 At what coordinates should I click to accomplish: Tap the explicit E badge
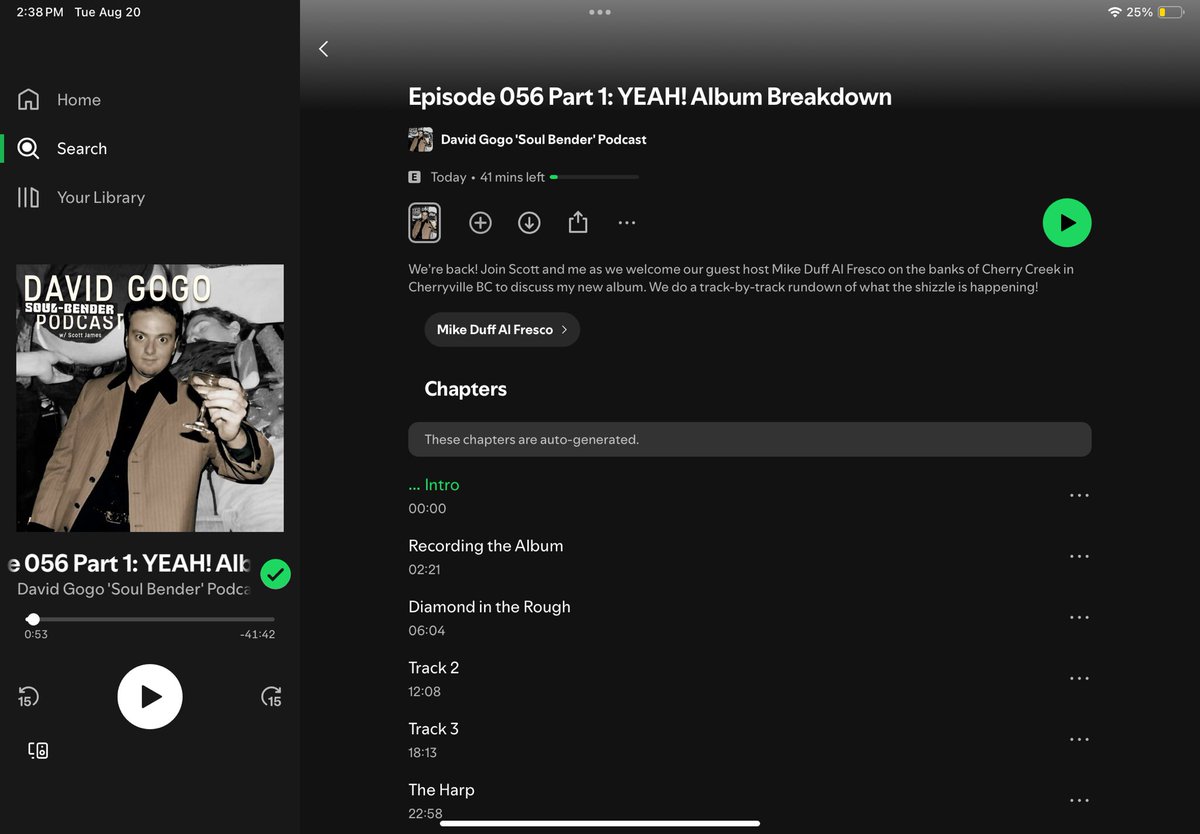coord(414,177)
